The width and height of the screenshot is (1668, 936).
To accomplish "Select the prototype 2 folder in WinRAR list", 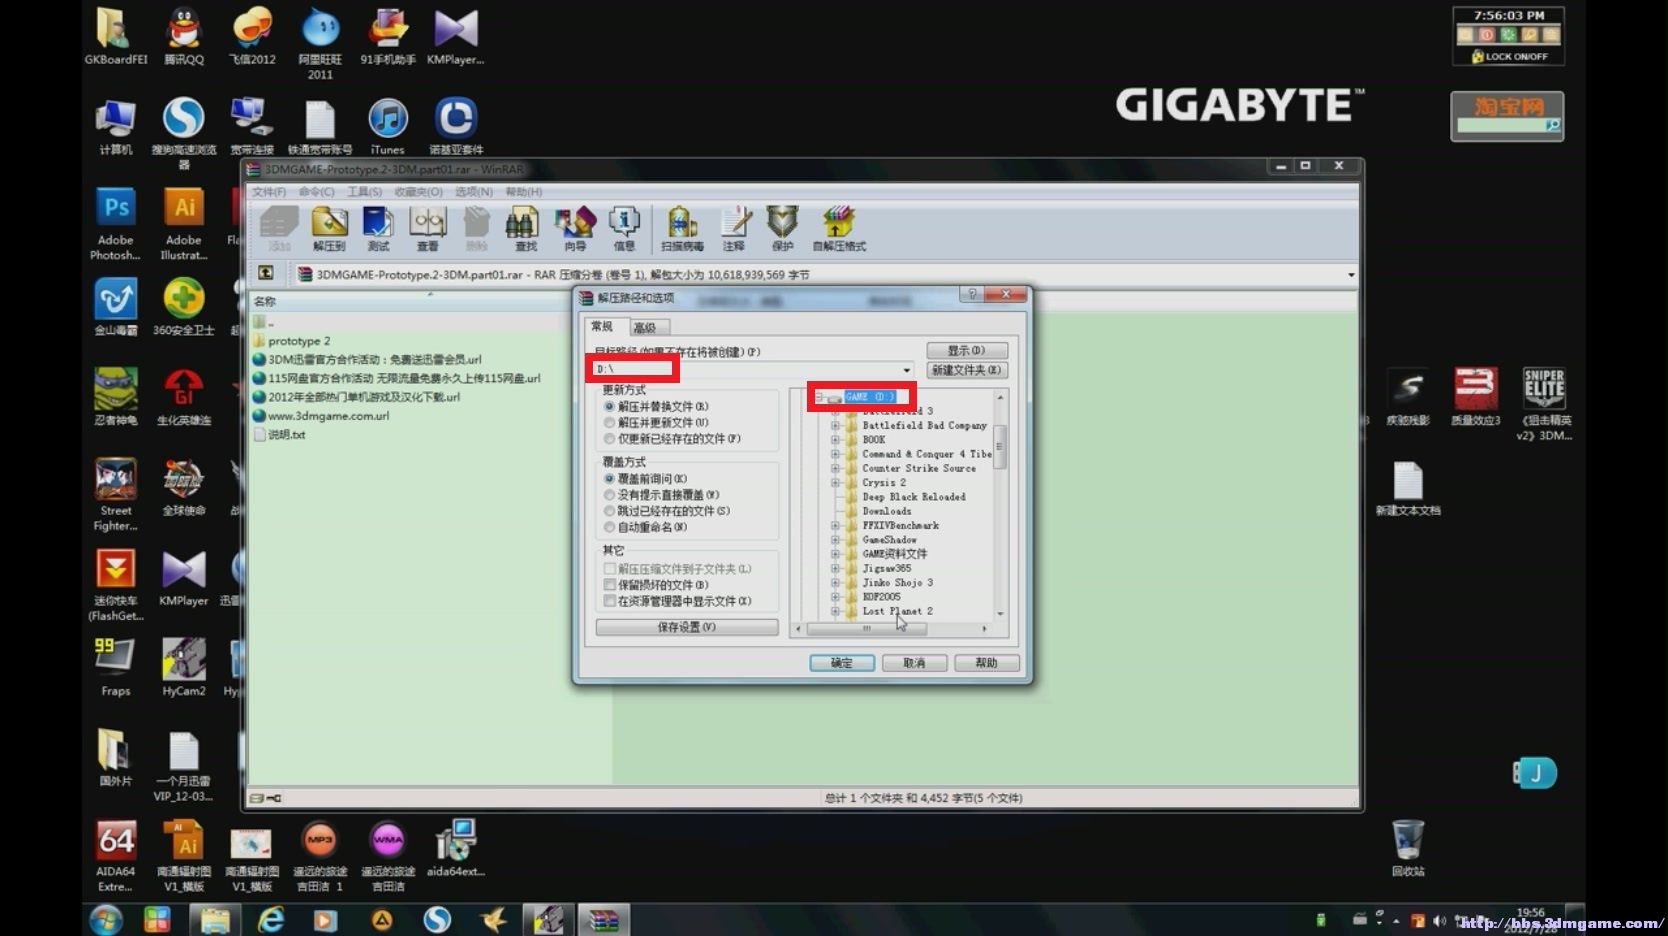I will [x=298, y=341].
